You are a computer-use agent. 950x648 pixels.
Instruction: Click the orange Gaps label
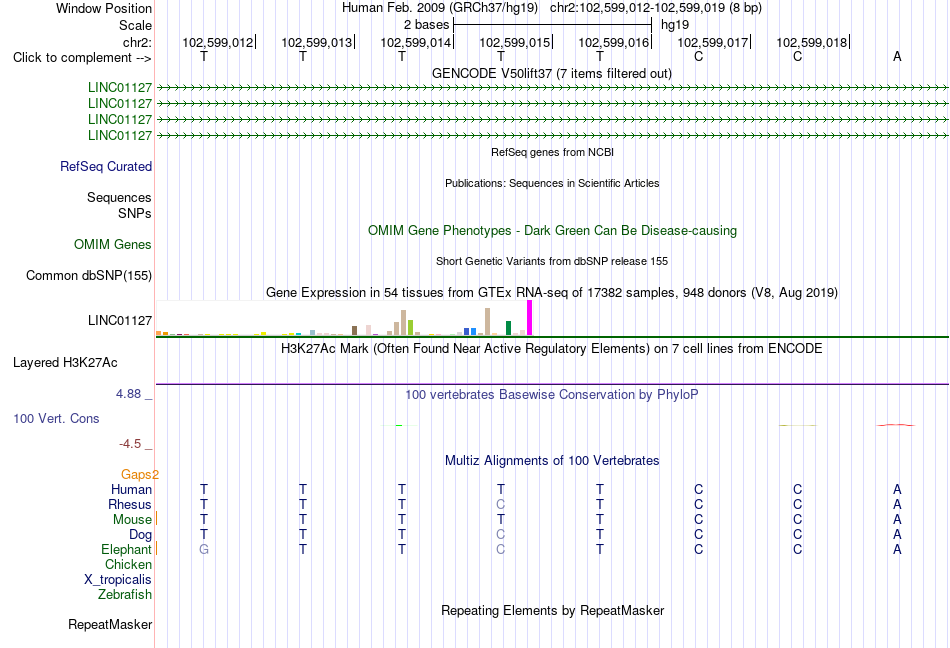coord(140,474)
